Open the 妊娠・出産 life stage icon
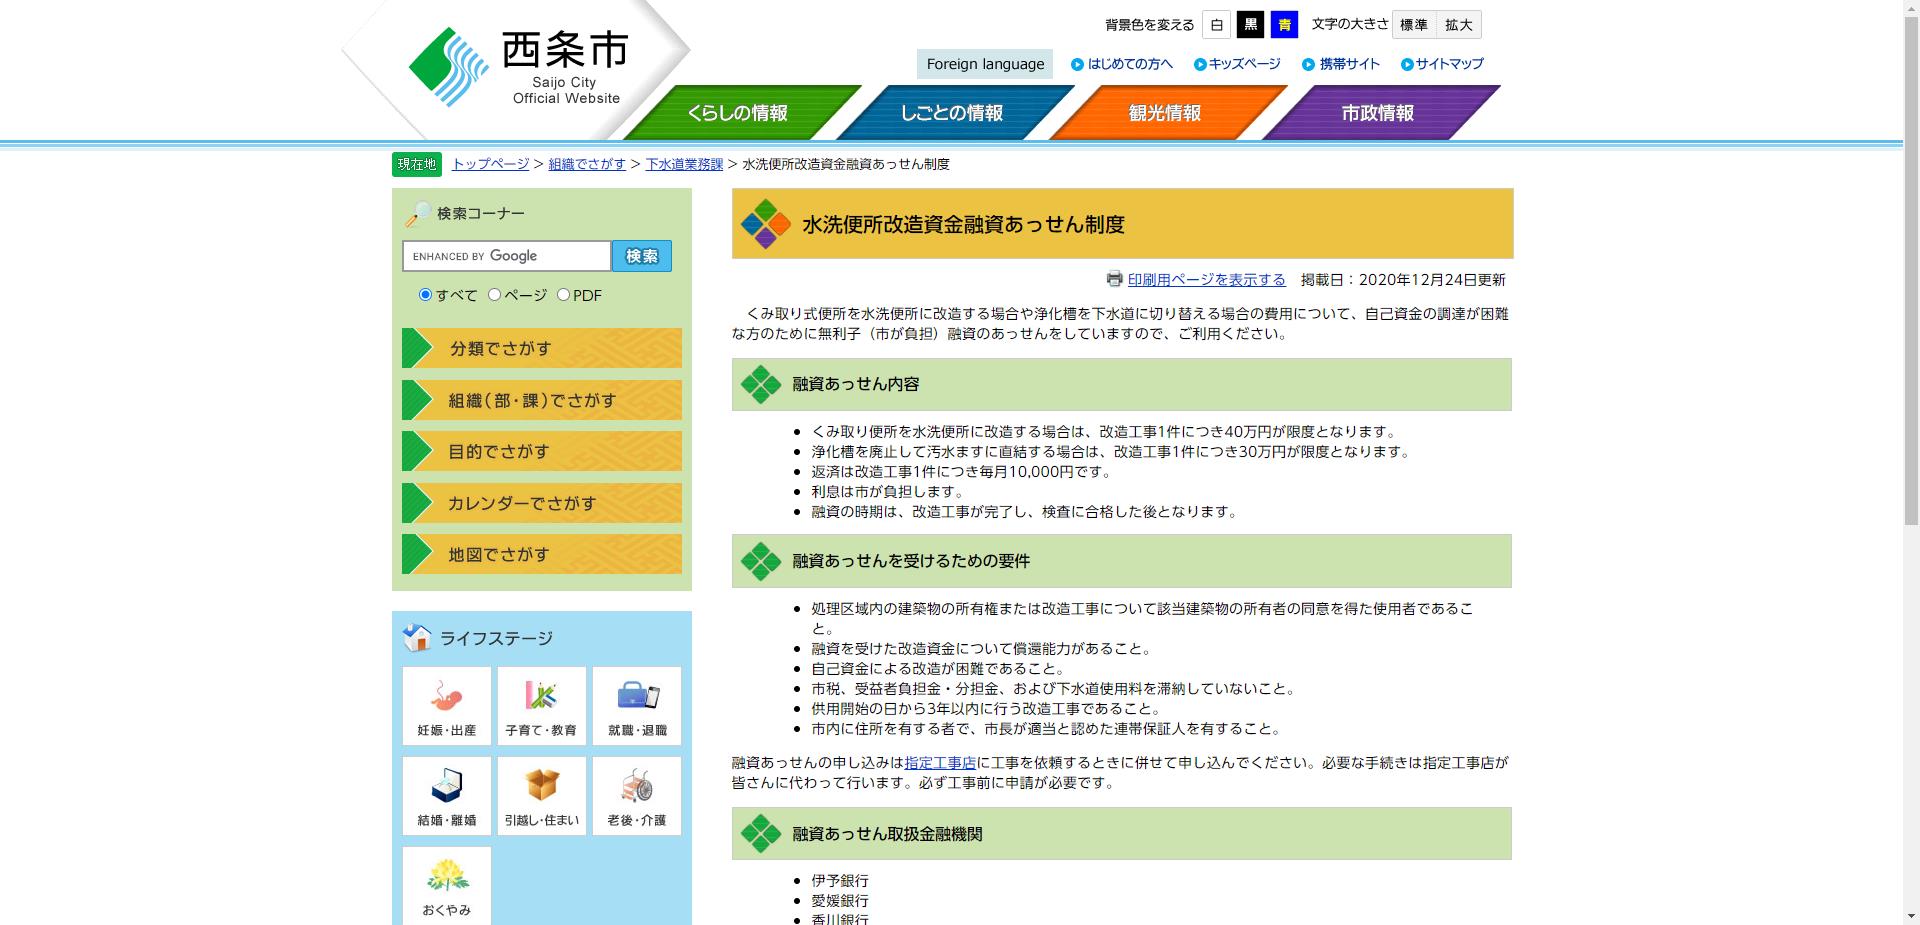 446,705
